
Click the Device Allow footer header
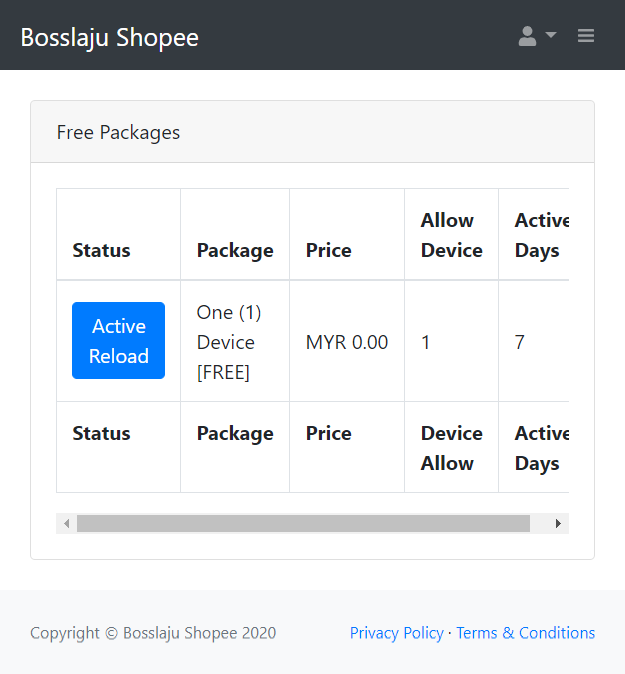click(452, 448)
